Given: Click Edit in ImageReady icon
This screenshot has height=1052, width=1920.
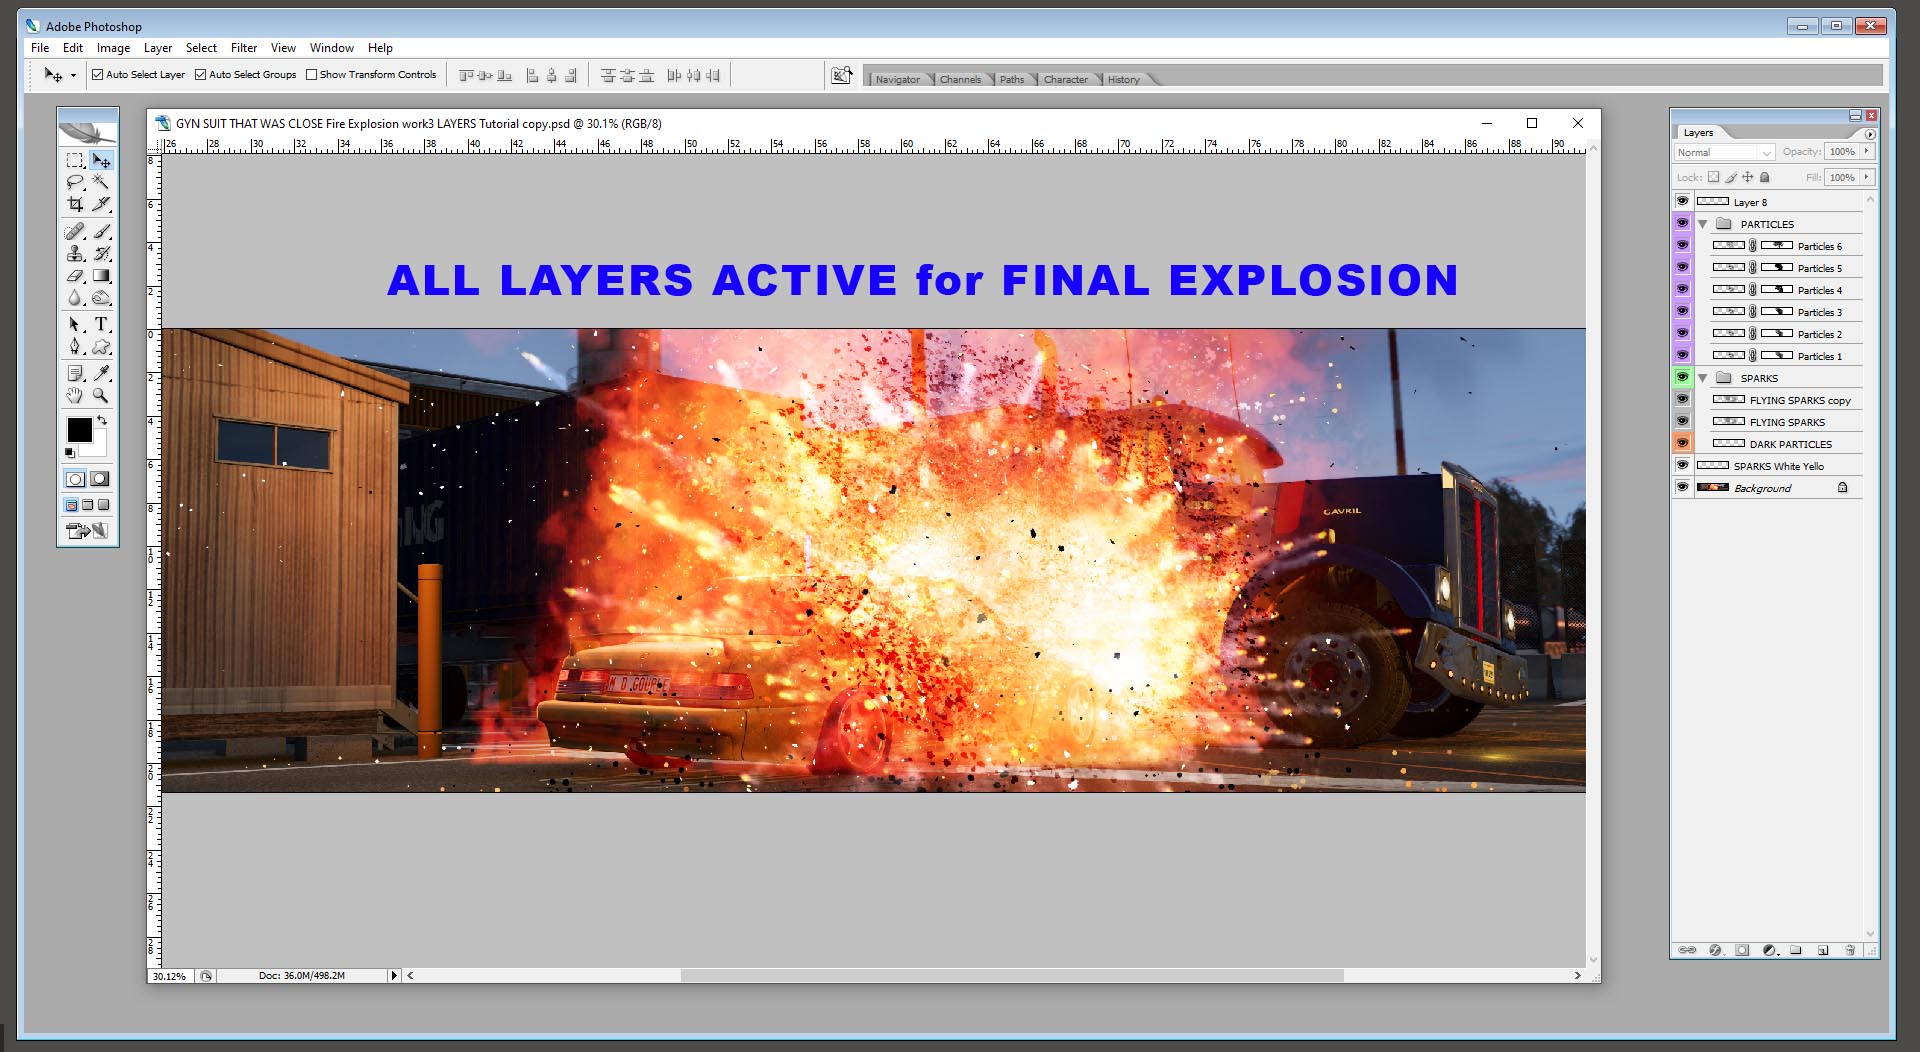Looking at the screenshot, I should [x=87, y=531].
